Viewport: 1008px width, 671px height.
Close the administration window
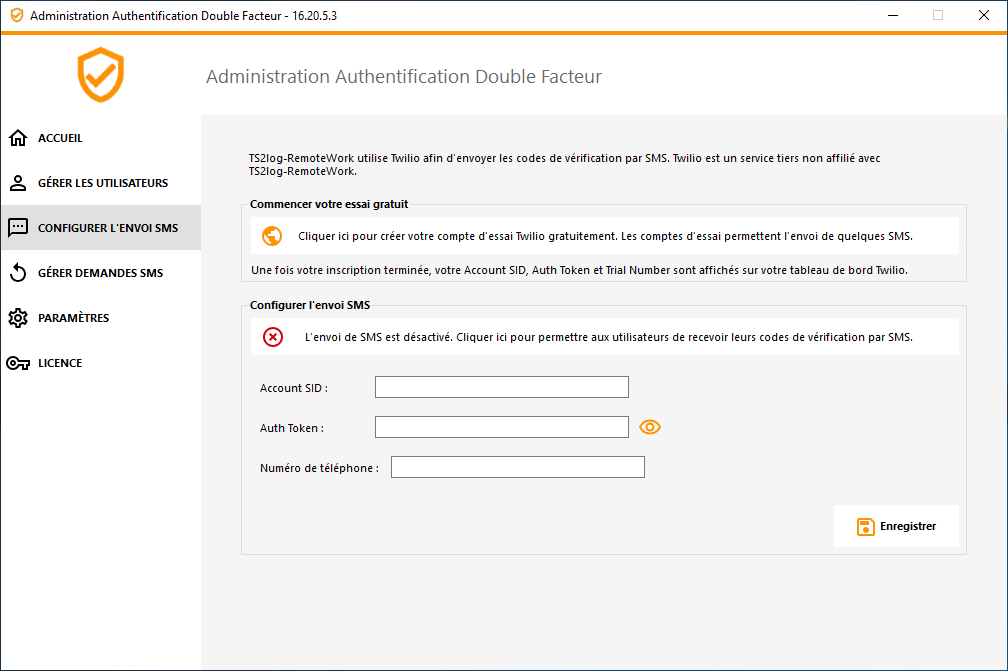point(984,15)
